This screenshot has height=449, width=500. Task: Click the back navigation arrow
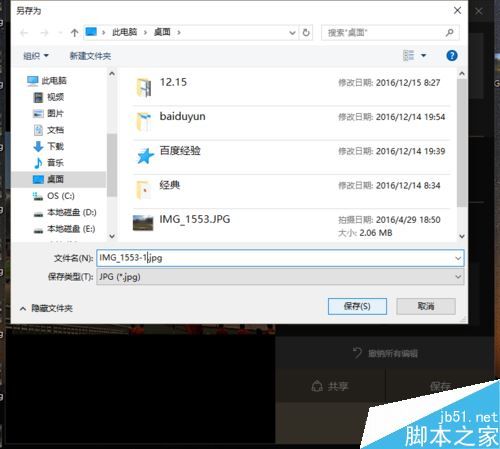click(x=24, y=33)
